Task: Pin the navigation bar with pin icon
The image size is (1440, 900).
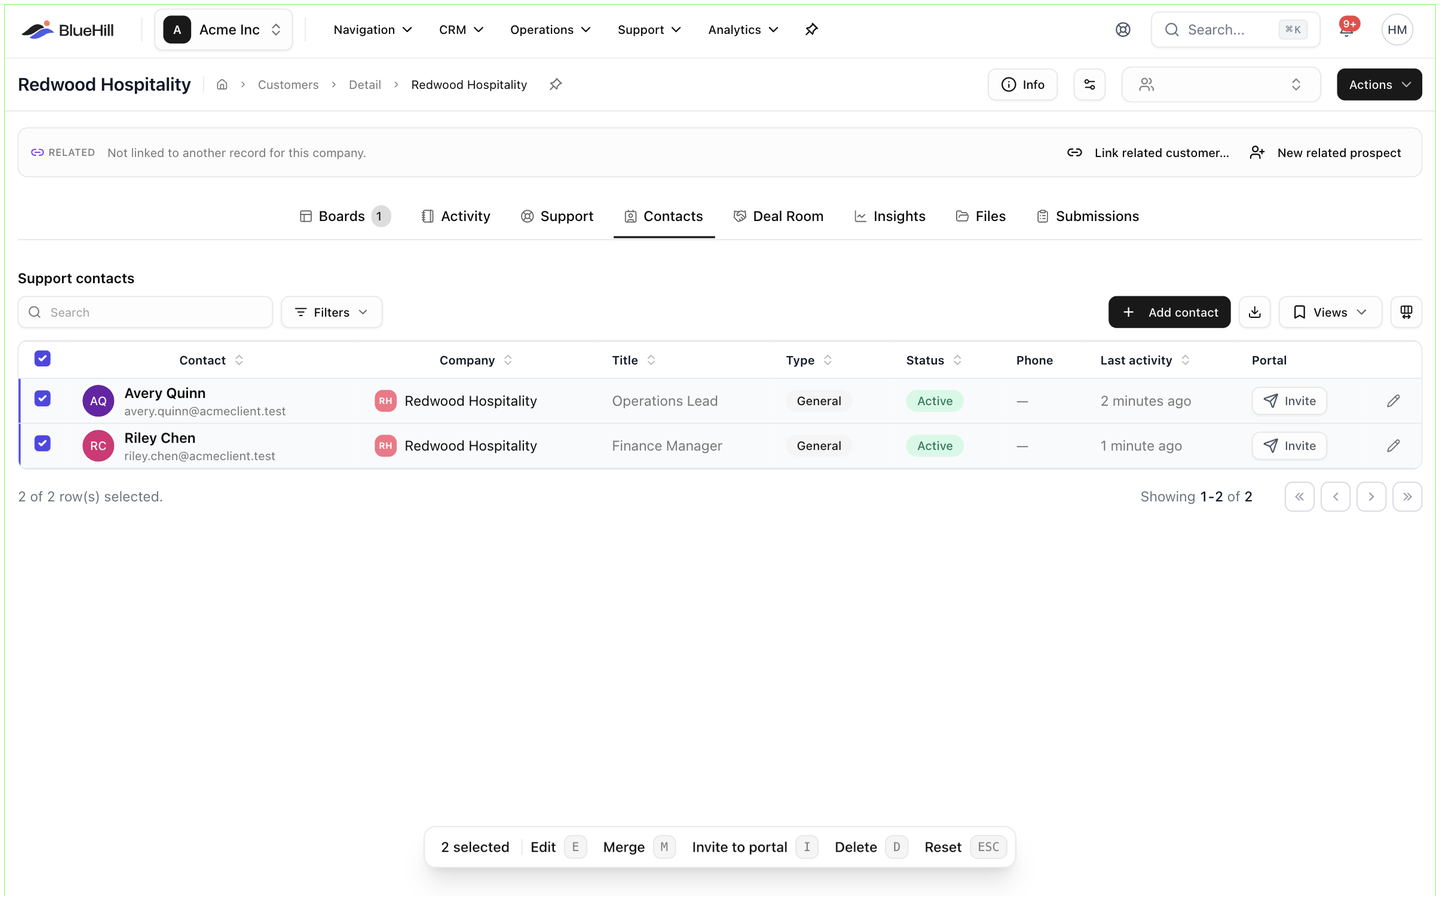Action: point(812,30)
